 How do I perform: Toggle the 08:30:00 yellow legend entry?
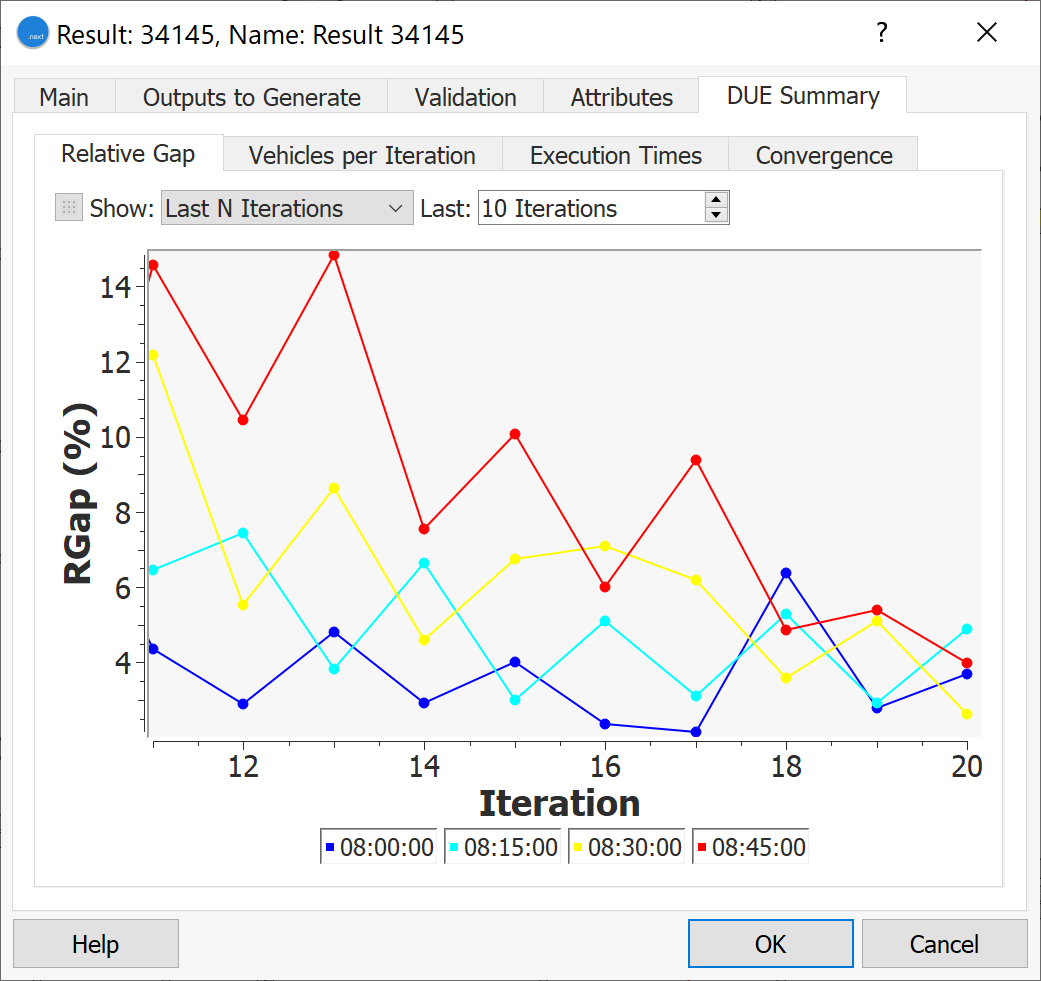pos(628,848)
